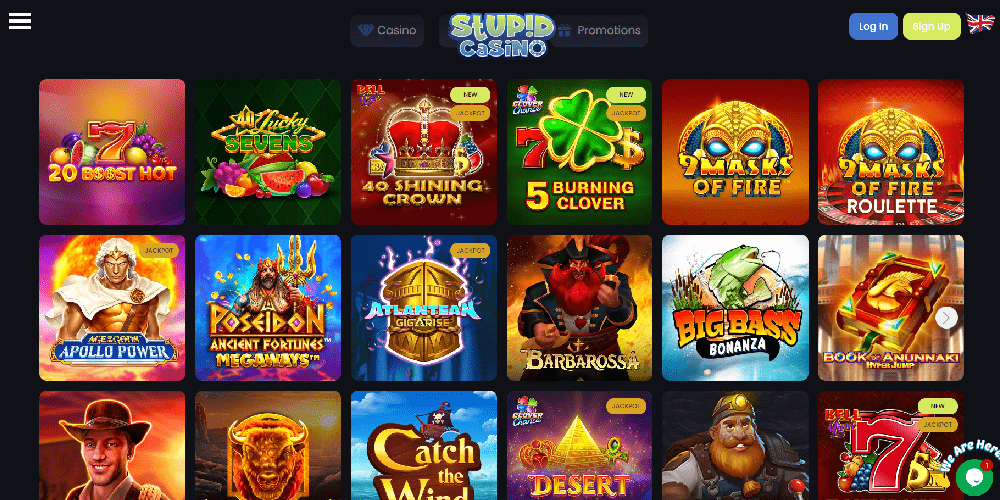Open the Promotions tab
The image size is (1000, 500).
coord(601,31)
